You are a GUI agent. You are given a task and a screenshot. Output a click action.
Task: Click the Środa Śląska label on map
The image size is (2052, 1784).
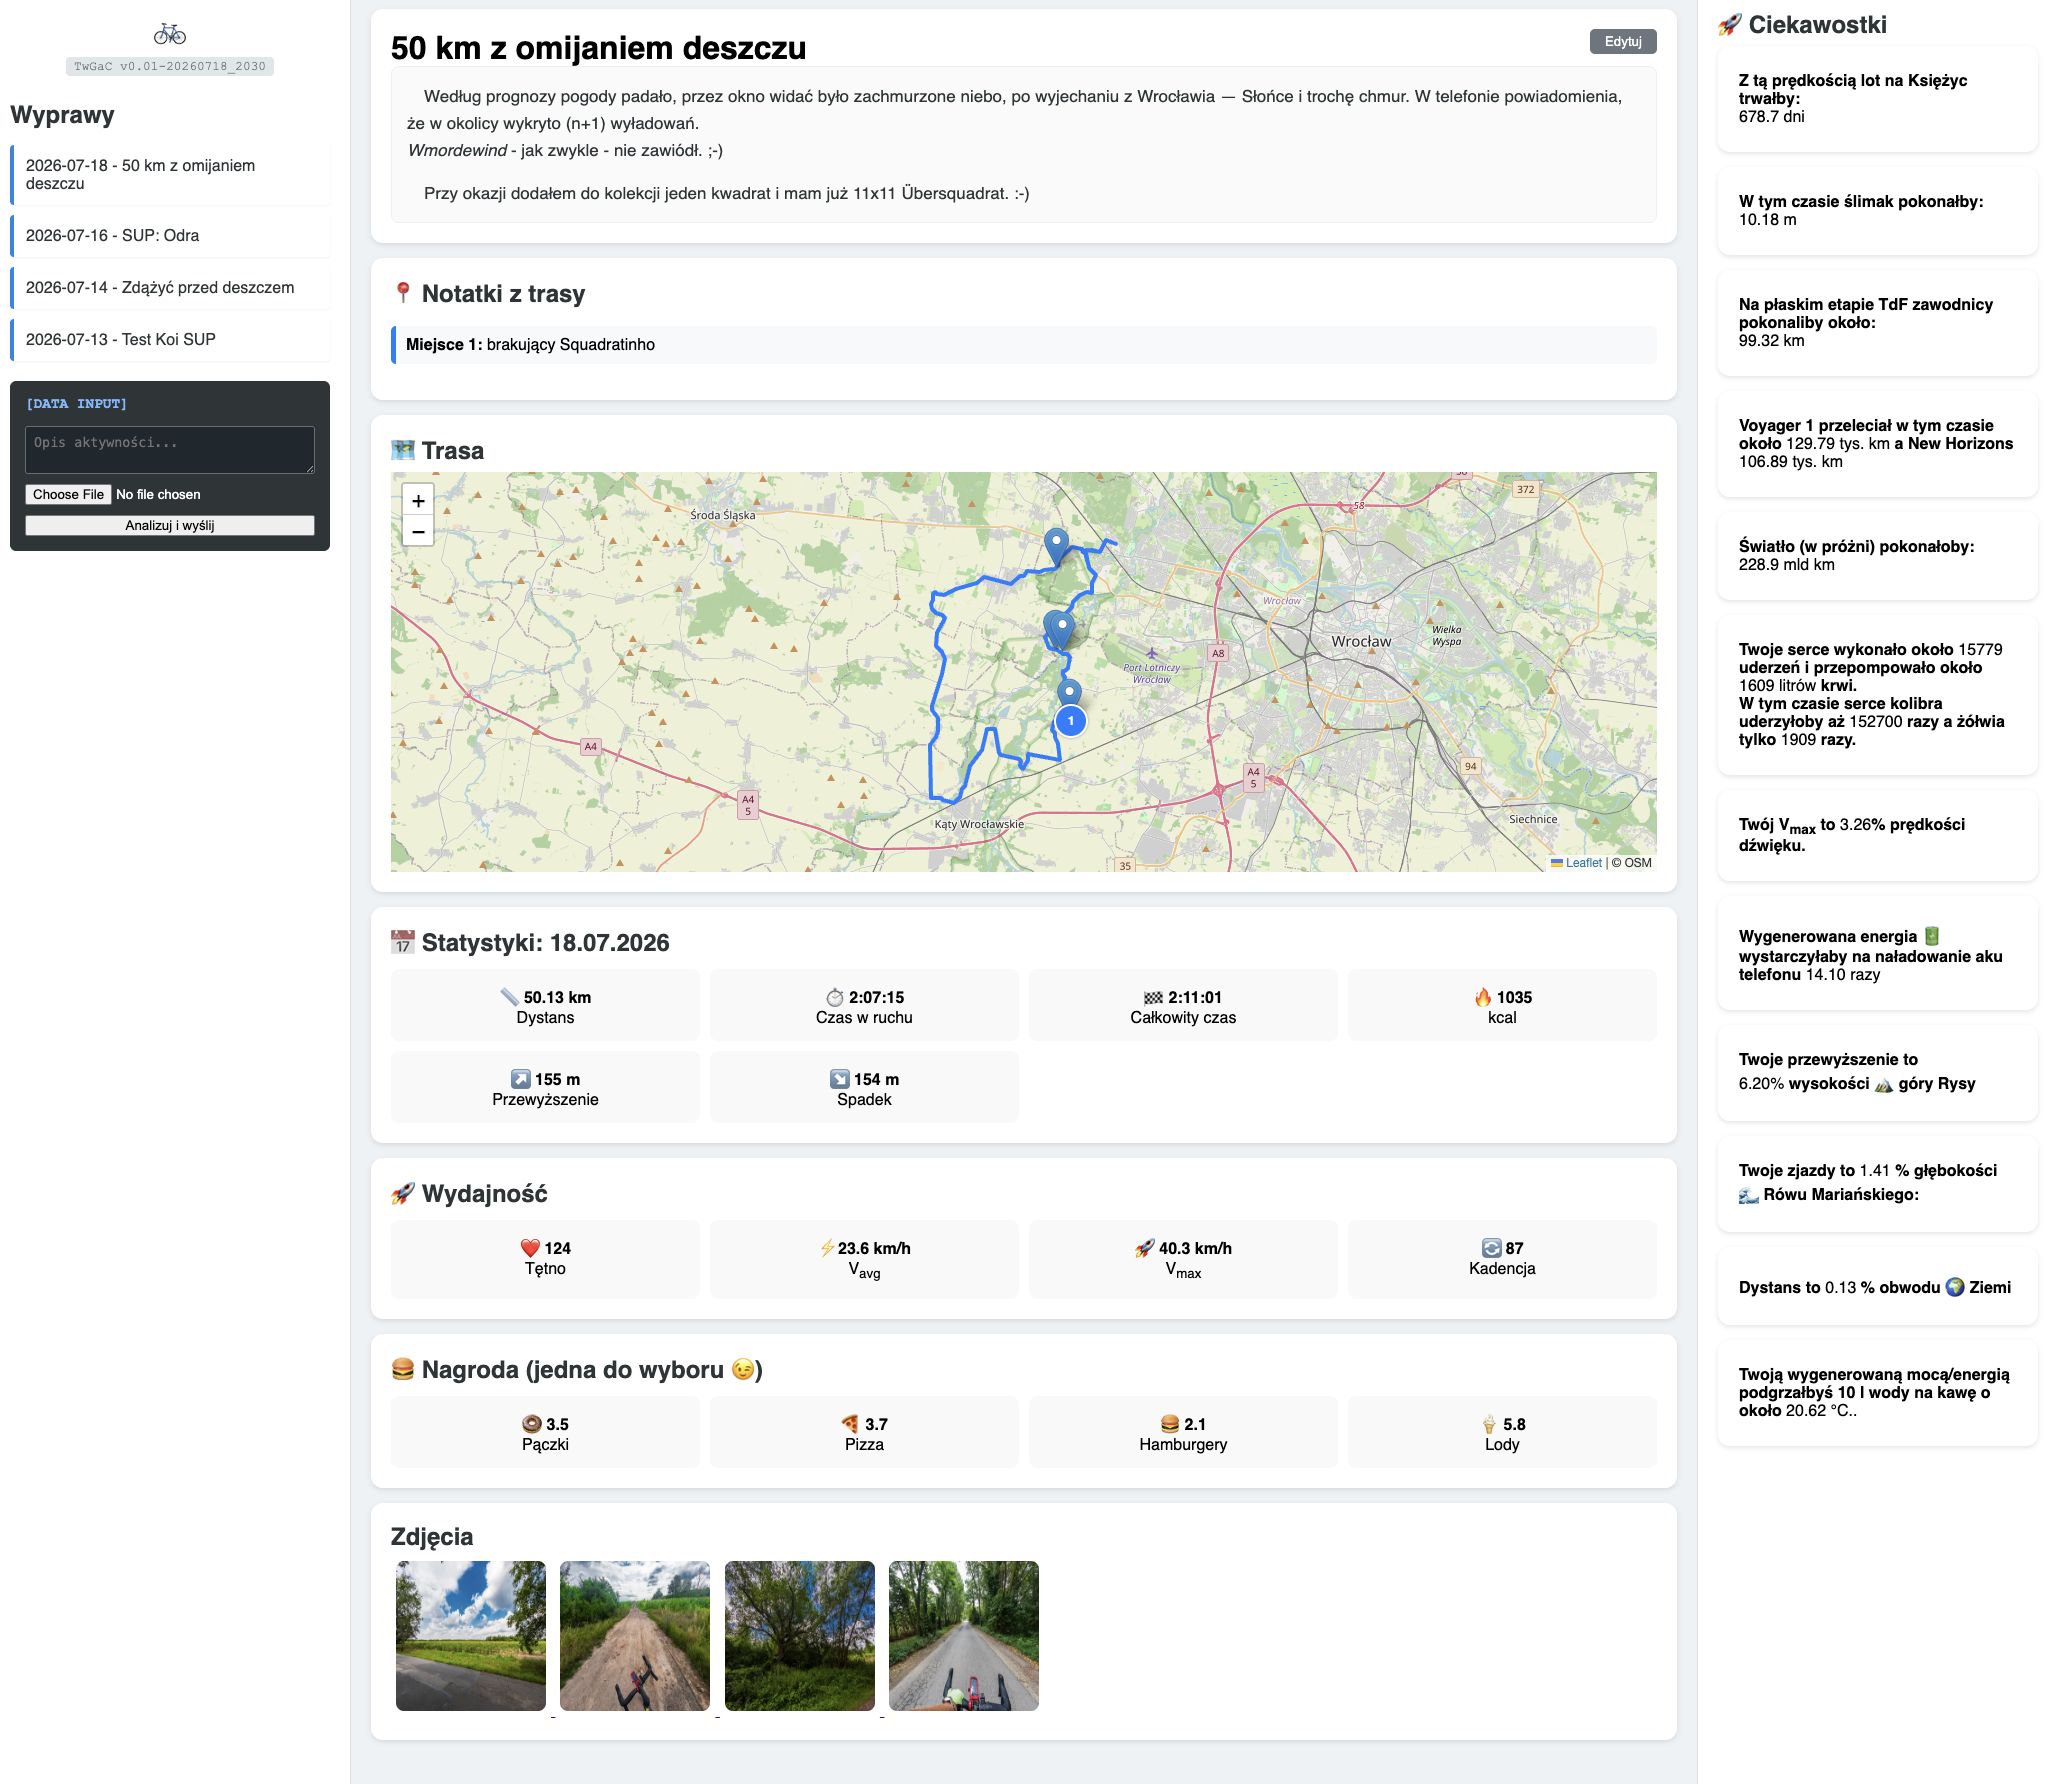pos(723,515)
